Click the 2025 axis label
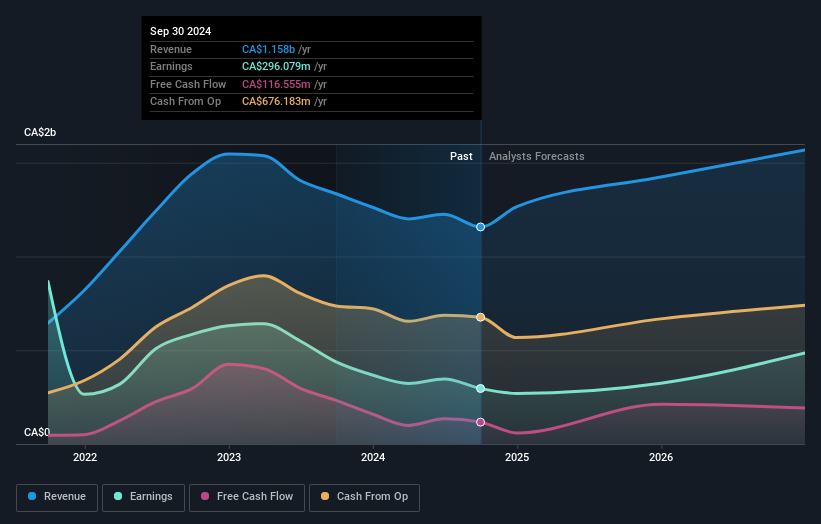The height and width of the screenshot is (524, 821). tap(517, 458)
